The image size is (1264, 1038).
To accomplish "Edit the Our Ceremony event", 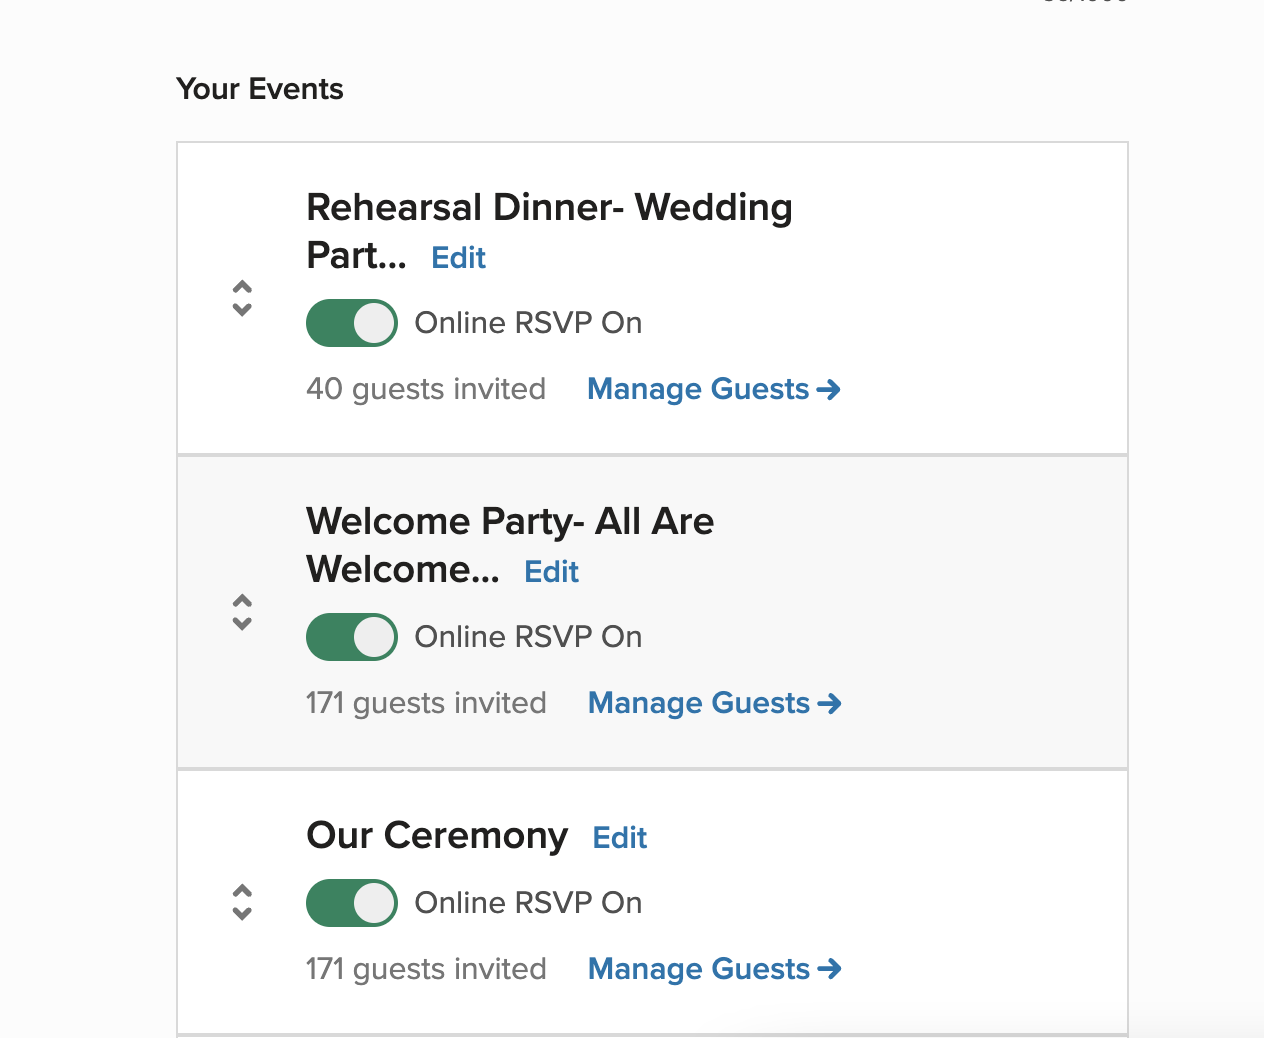I will point(620,838).
